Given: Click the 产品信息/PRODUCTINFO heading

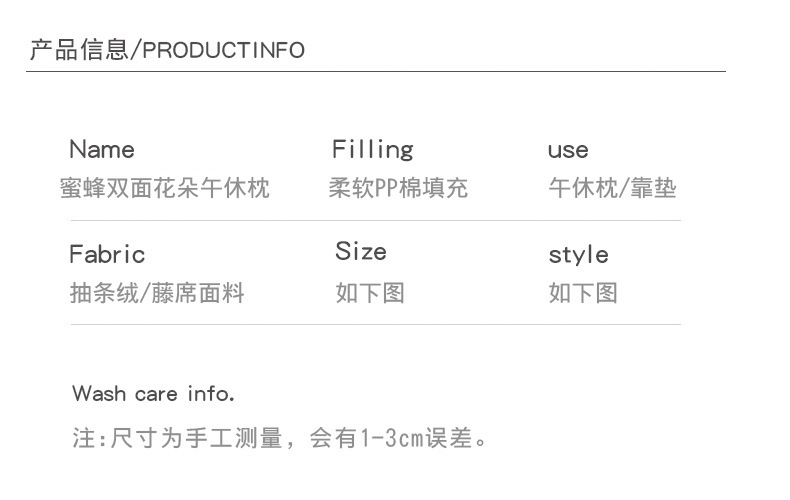Looking at the screenshot, I should click(167, 49).
